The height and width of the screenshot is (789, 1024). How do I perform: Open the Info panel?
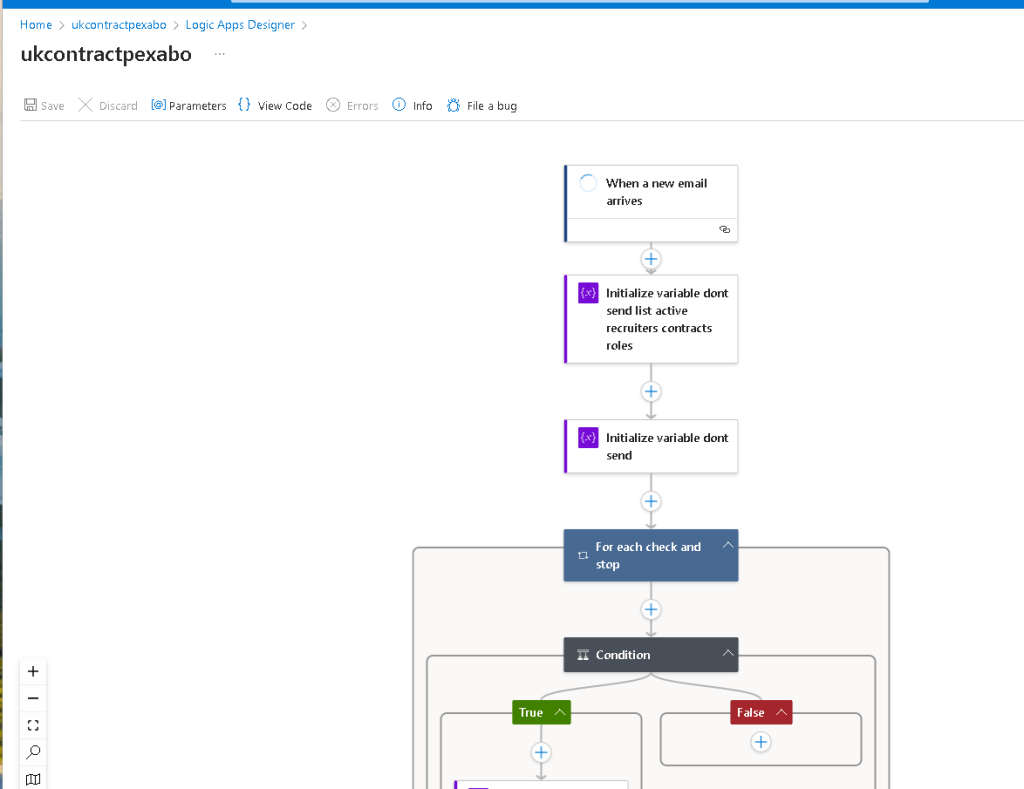point(412,105)
